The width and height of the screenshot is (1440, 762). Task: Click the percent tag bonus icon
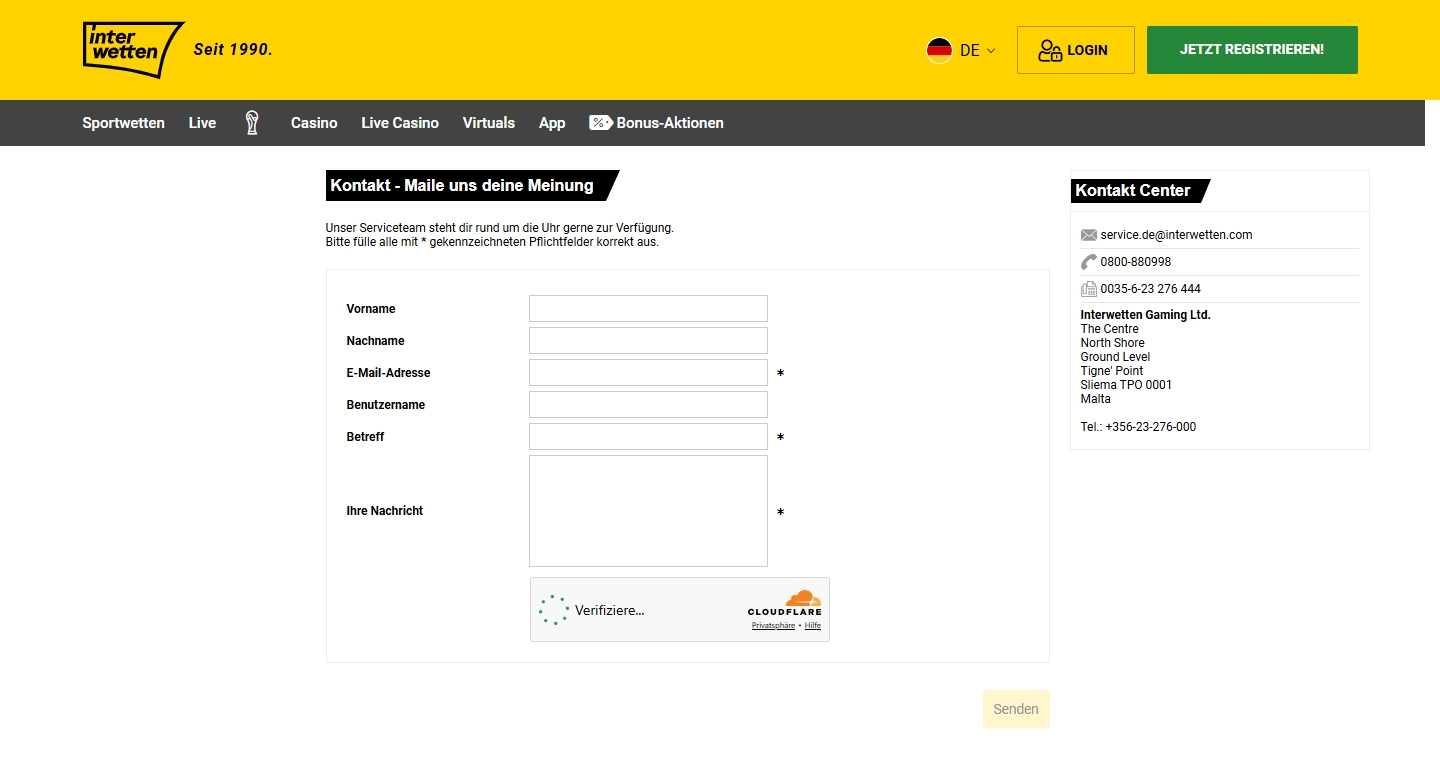(600, 123)
